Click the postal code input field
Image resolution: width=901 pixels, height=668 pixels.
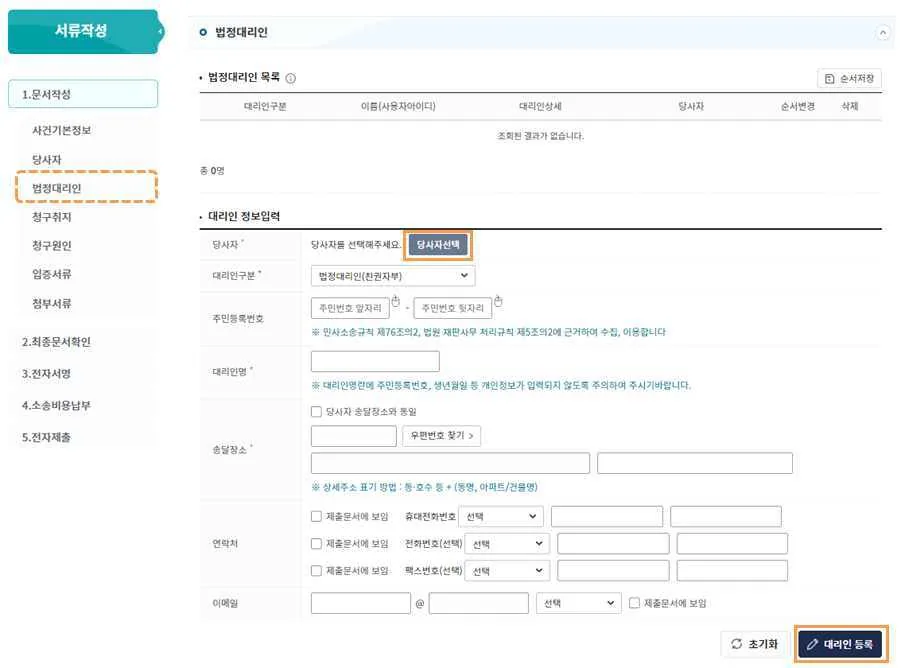click(x=353, y=435)
